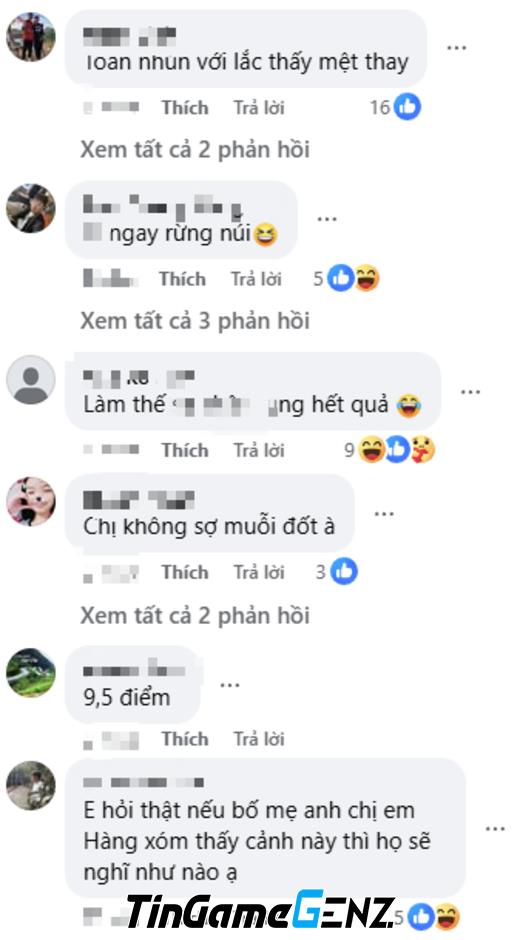Screen dimensions: 520x940
Task: Expand 'Xem tất cả 2 phản hồi' under first comment
Action: (x=195, y=150)
